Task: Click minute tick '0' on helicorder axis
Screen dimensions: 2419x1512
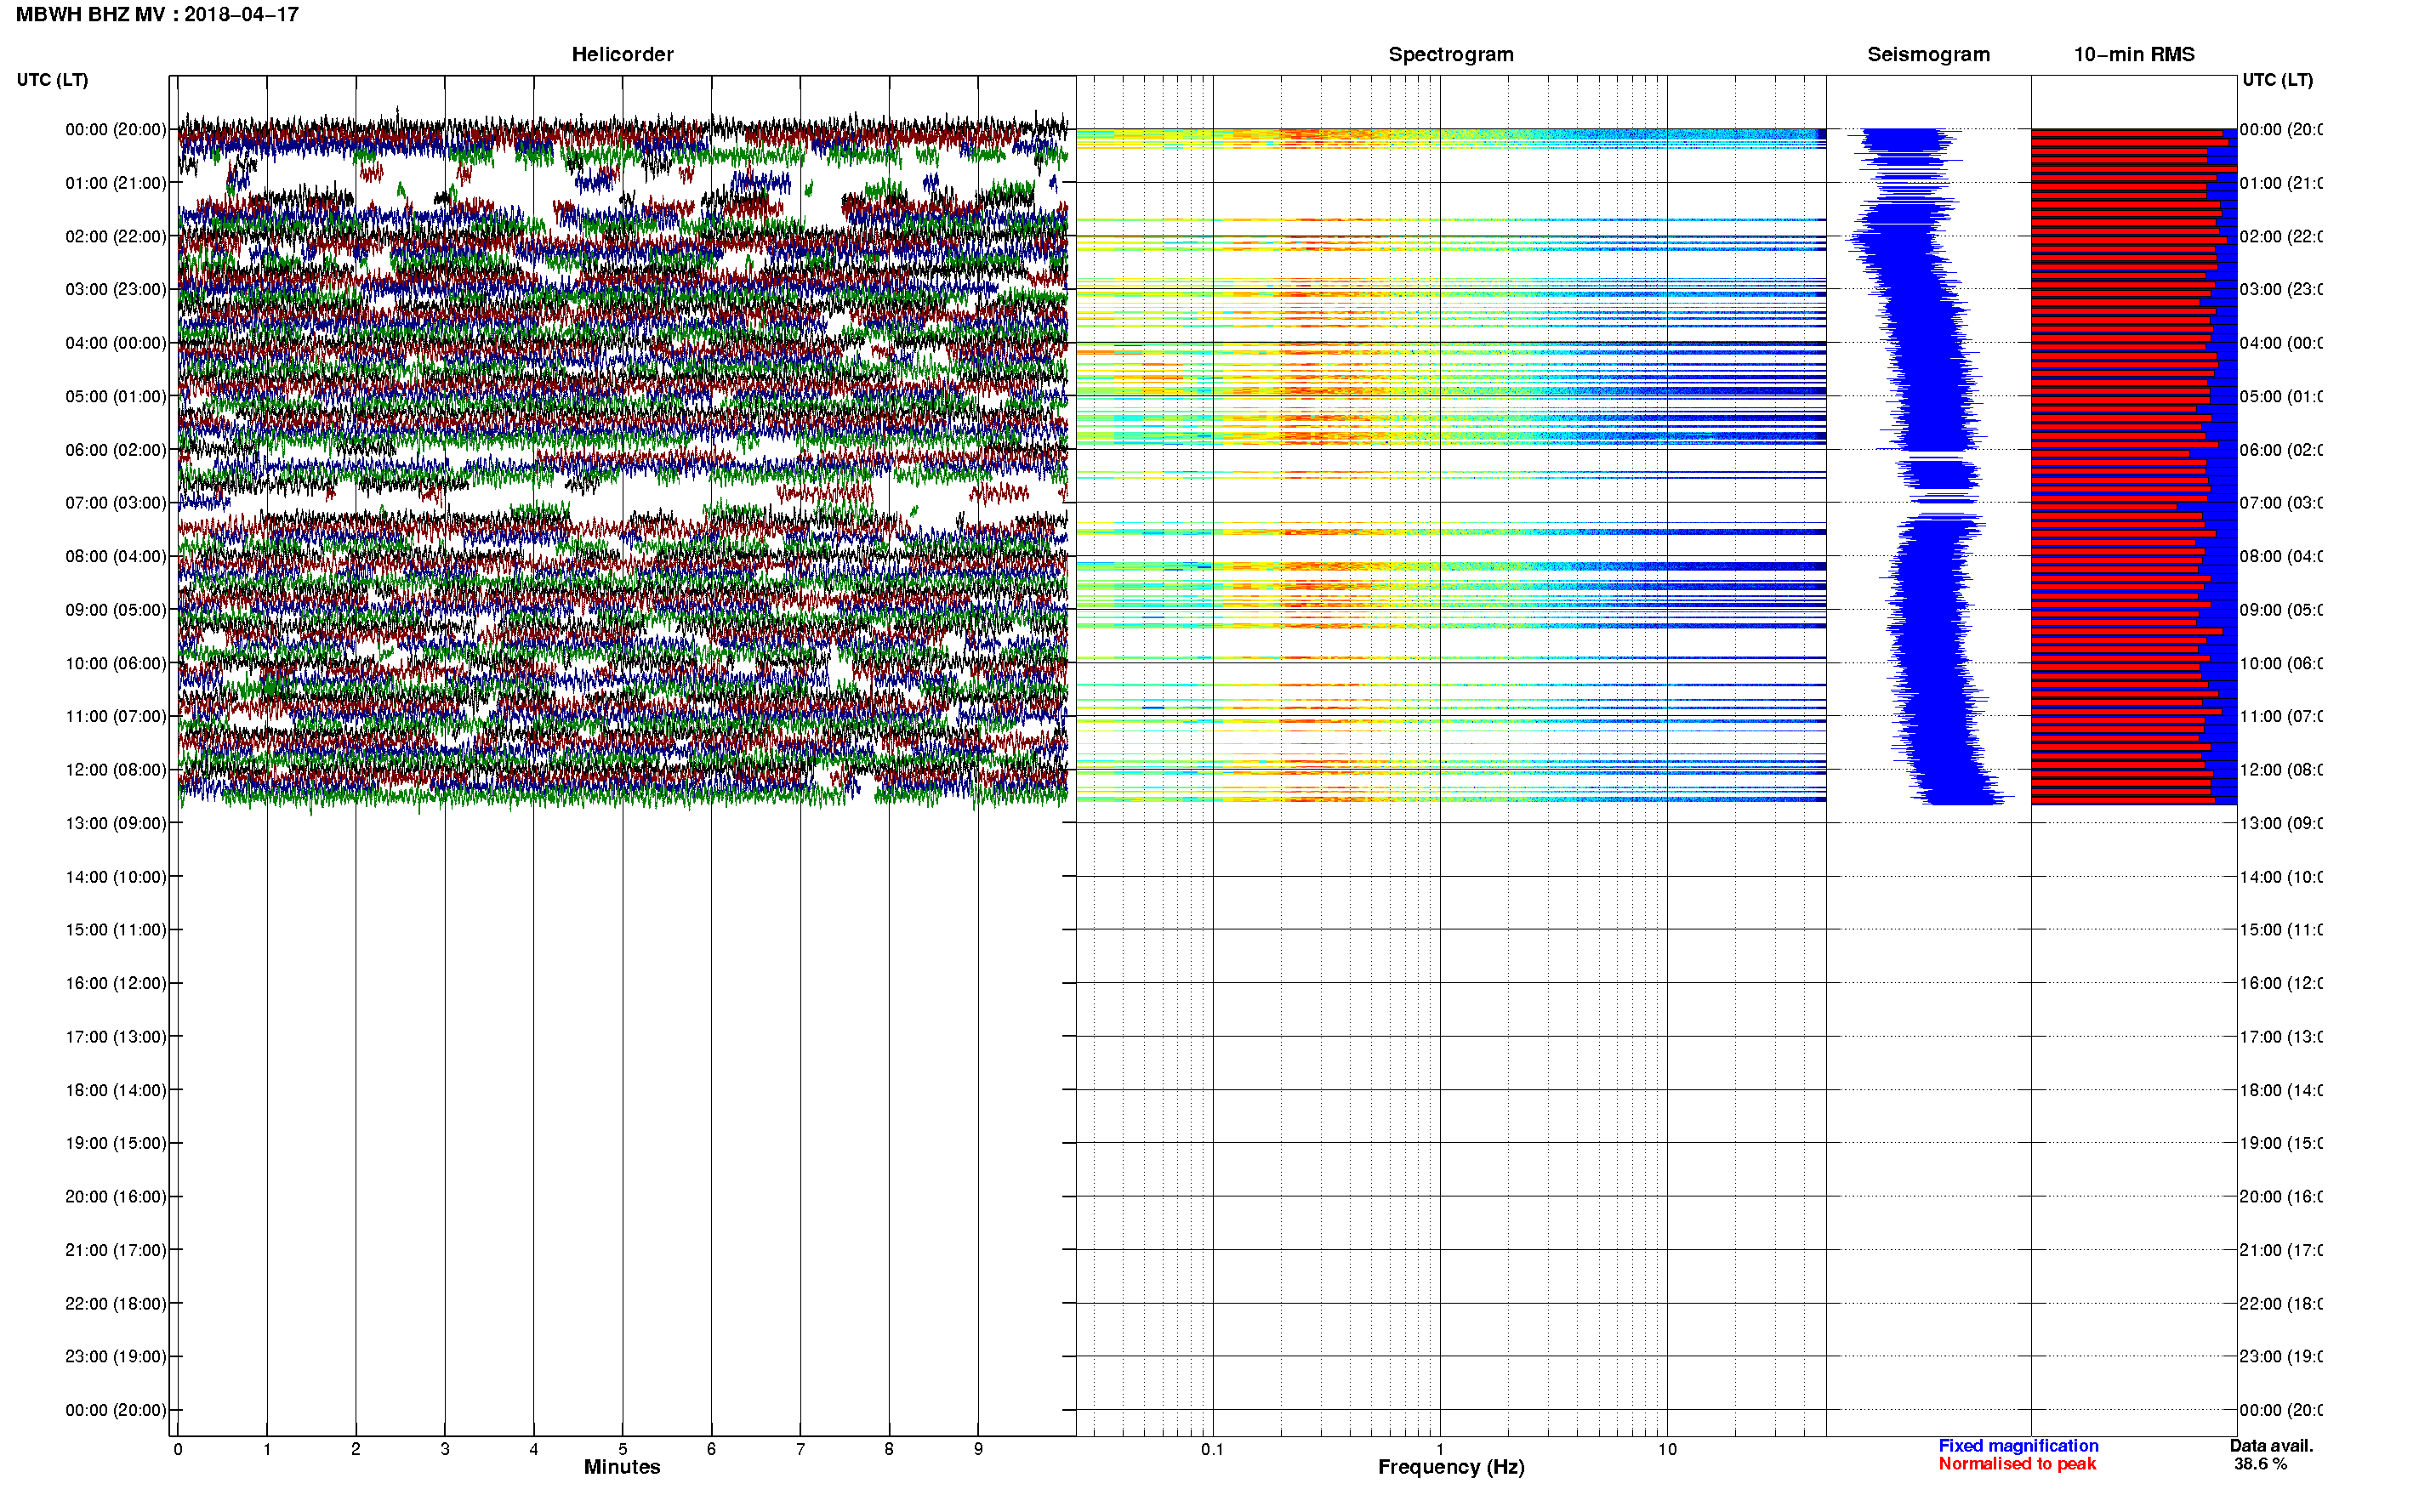Action: [178, 1449]
